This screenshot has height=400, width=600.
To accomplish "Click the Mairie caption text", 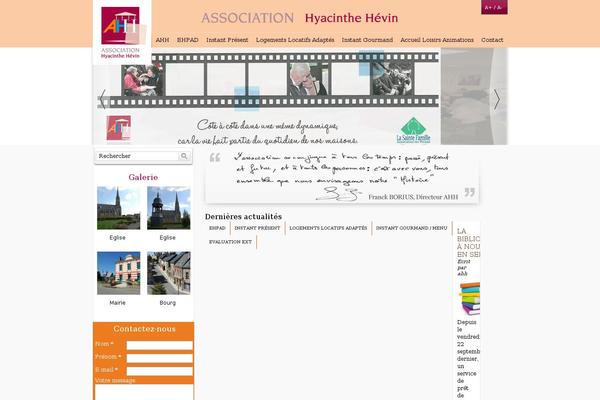I will (x=117, y=303).
